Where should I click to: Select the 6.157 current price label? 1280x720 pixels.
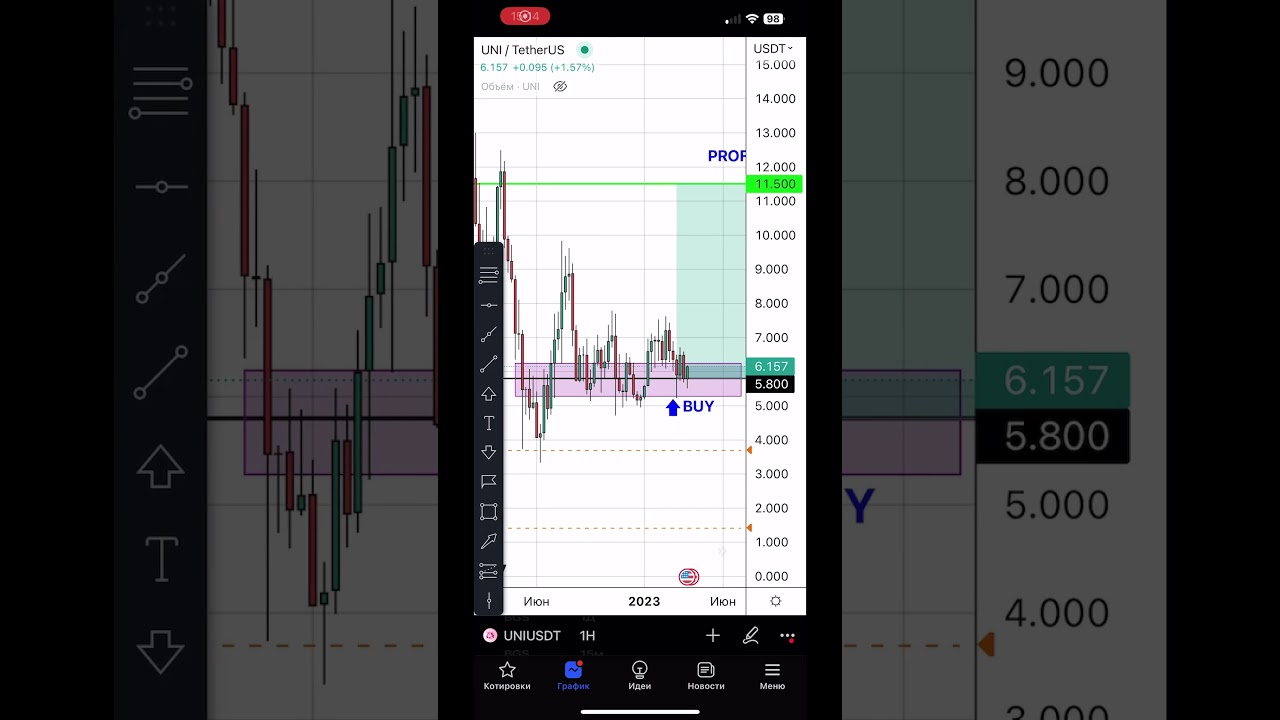tap(772, 367)
